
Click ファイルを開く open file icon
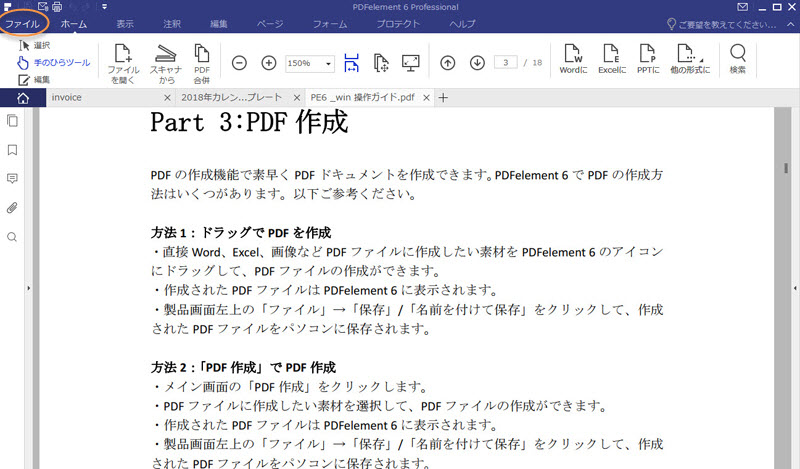coord(123,64)
